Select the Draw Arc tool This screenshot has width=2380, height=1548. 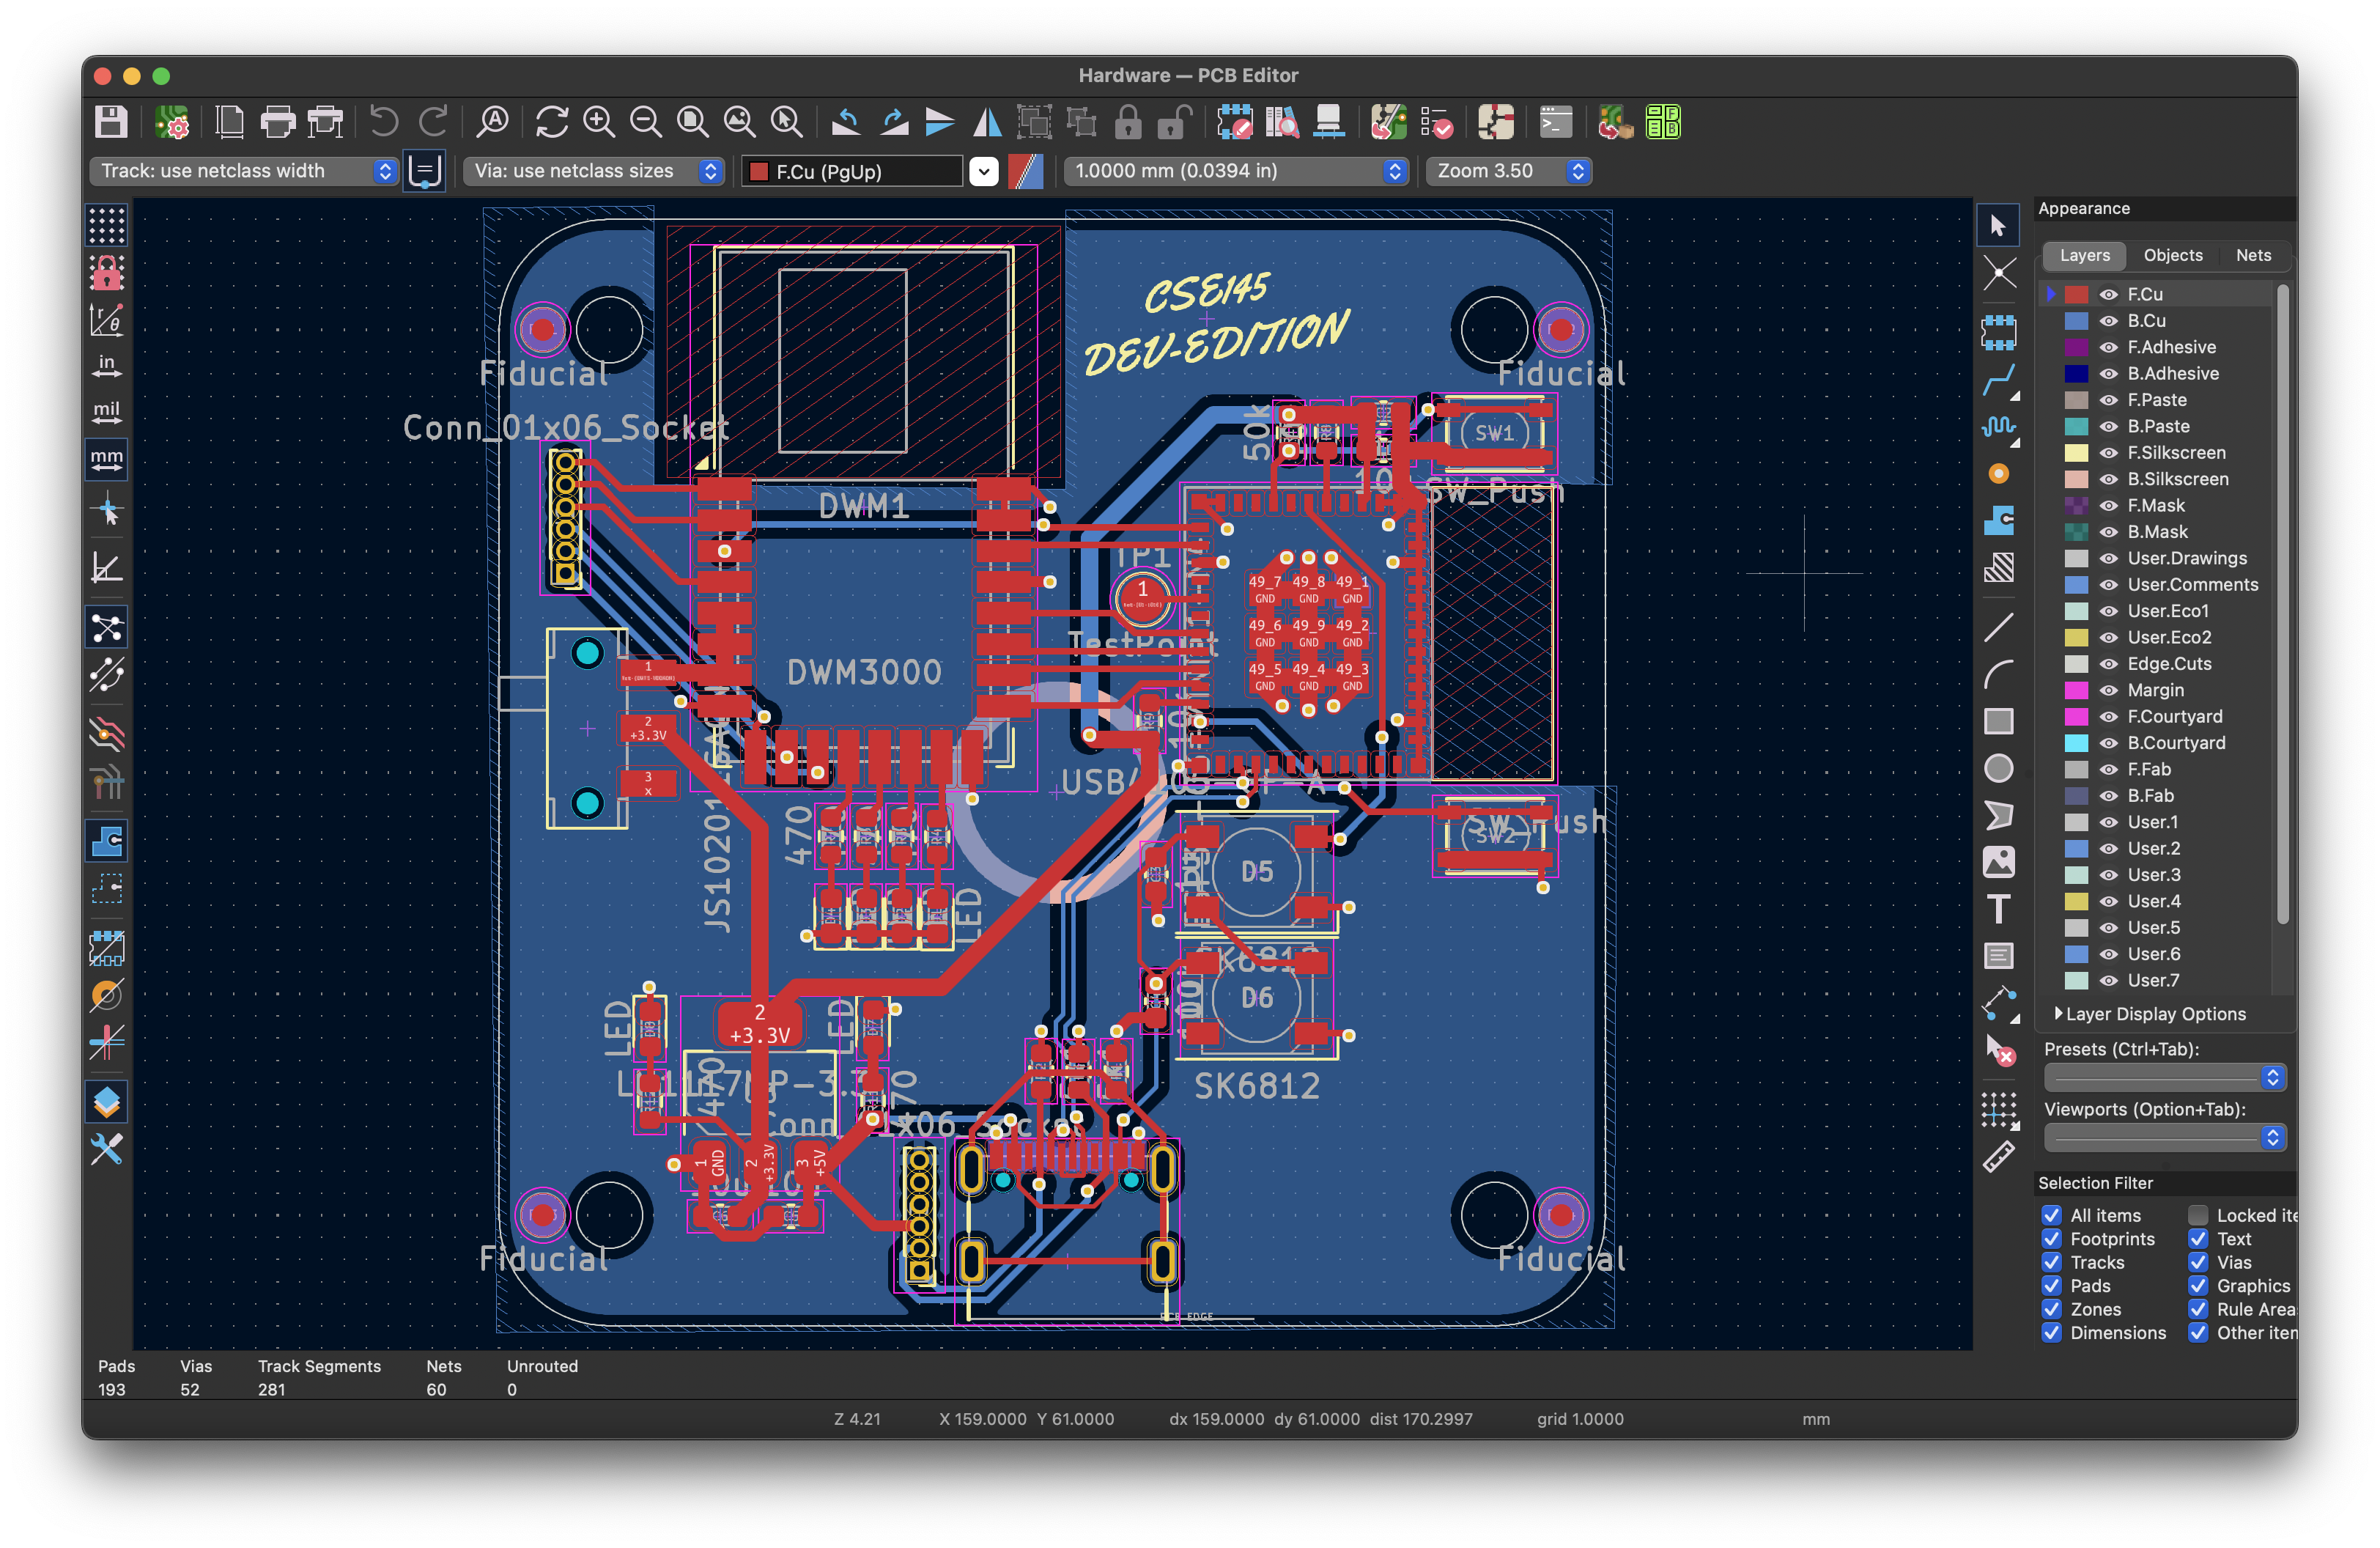[x=1998, y=675]
